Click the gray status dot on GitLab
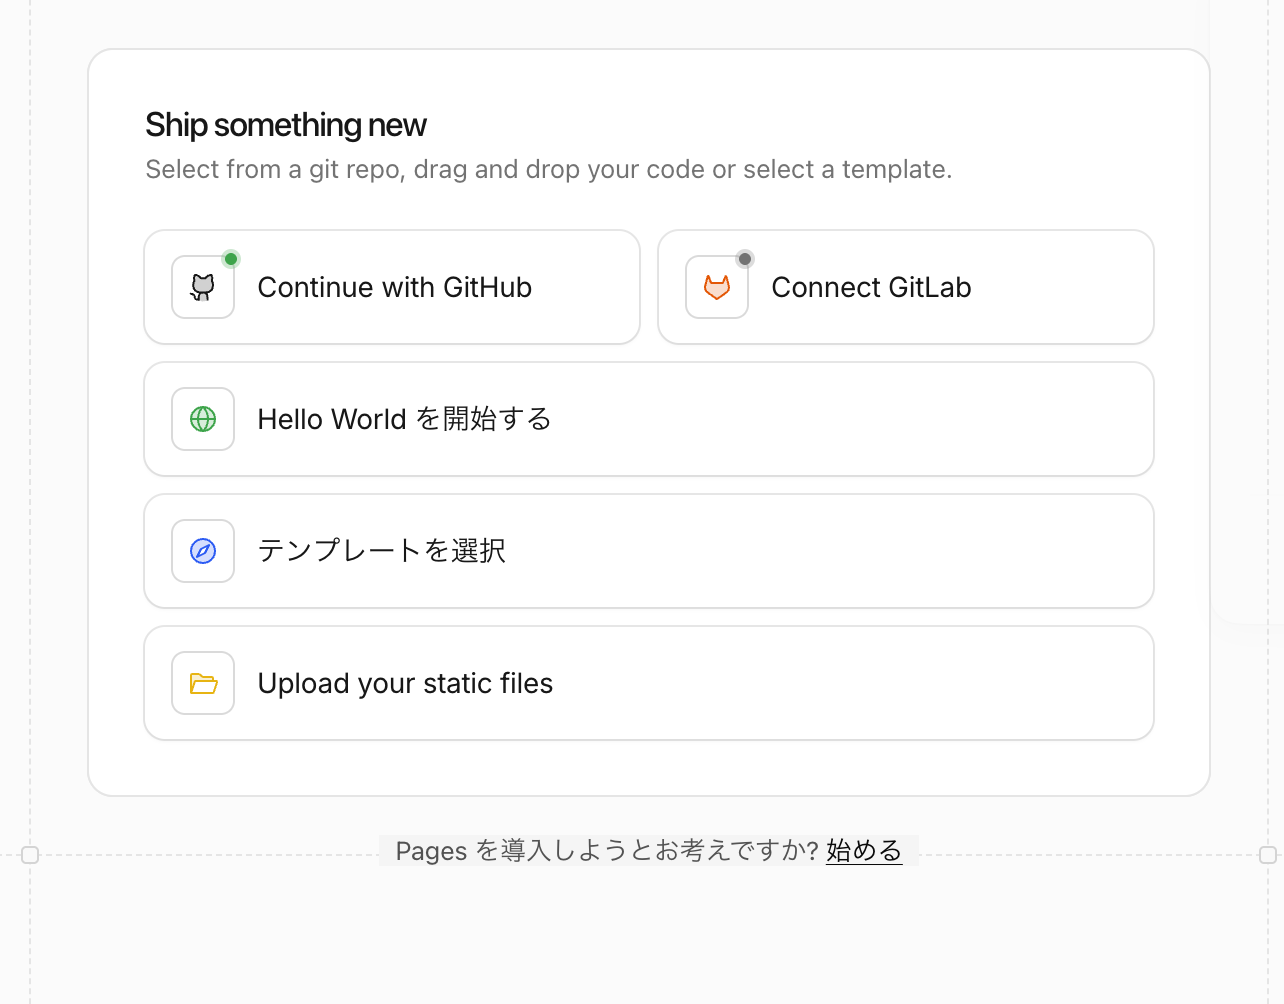1284x1004 pixels. pyautogui.click(x=745, y=259)
